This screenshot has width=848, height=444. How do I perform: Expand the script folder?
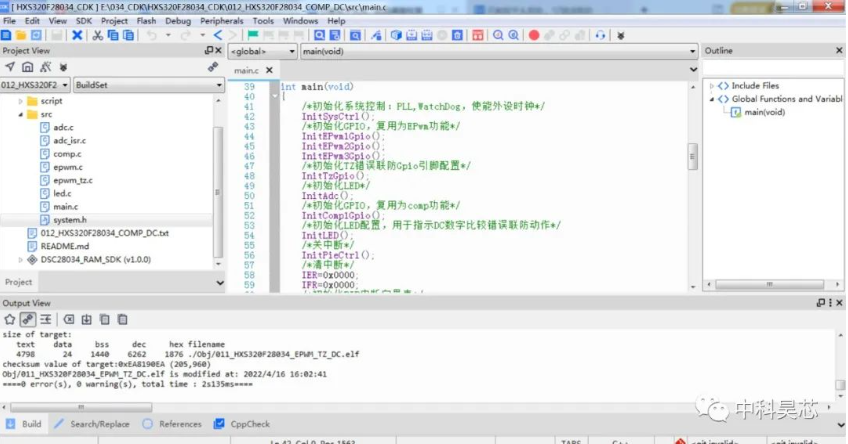[x=21, y=101]
